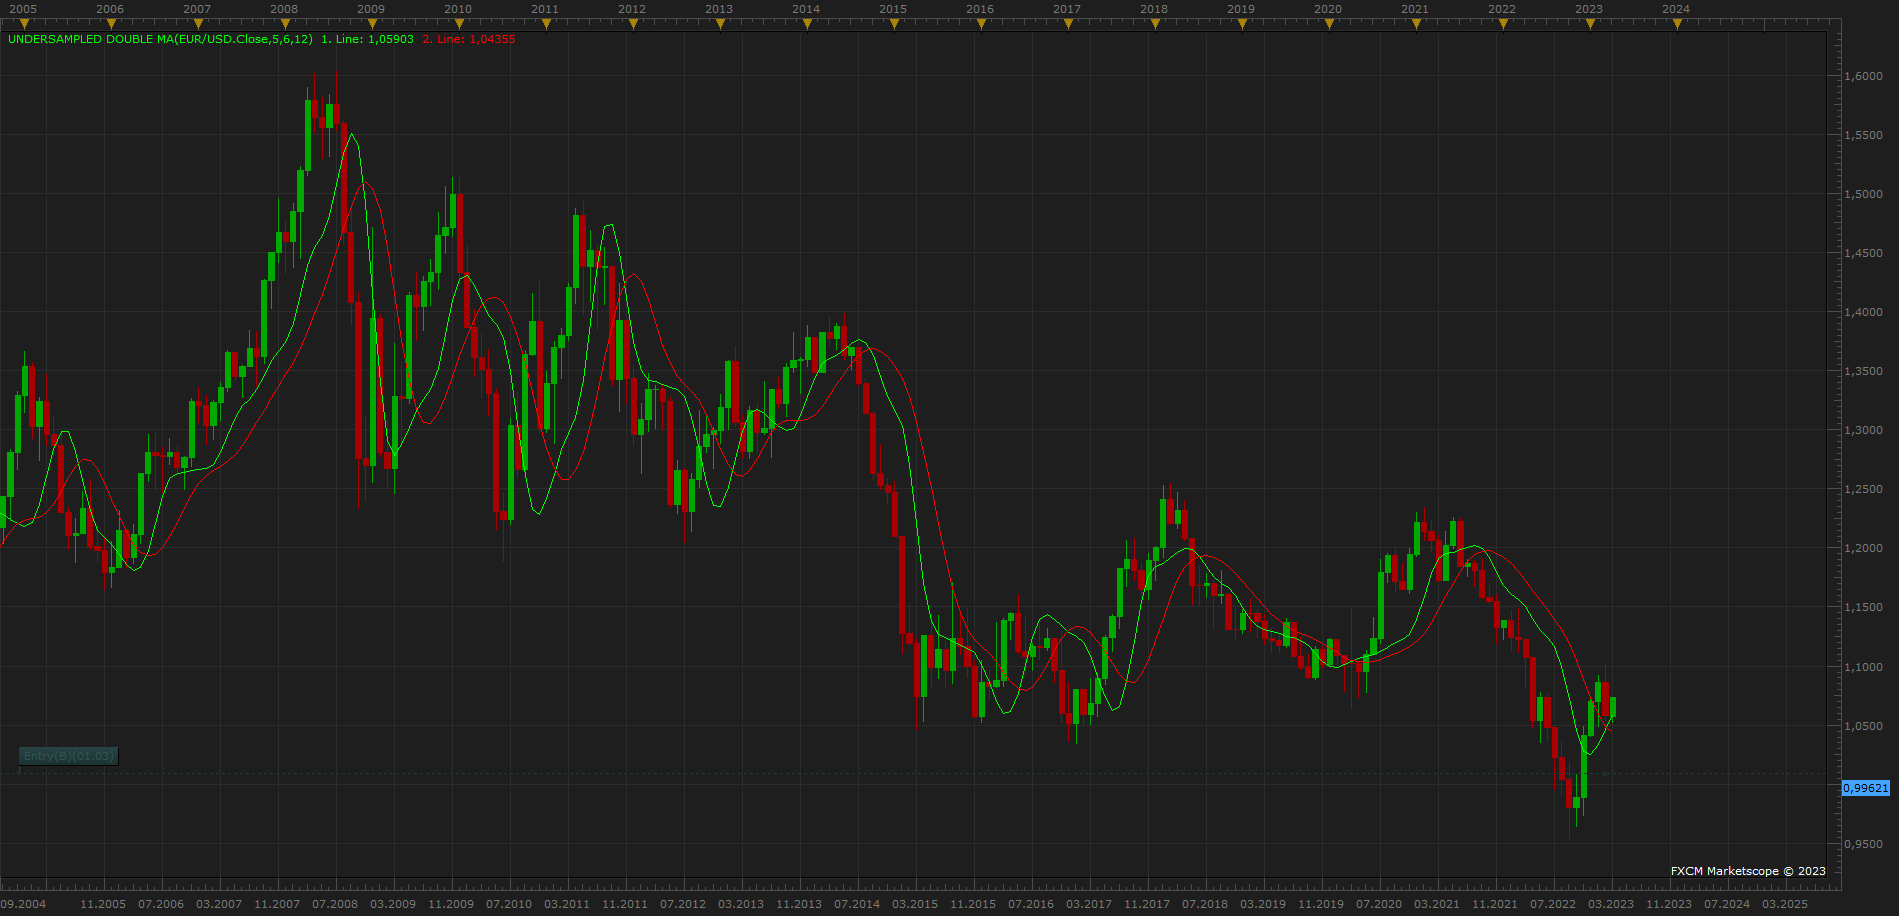Image resolution: width=1899 pixels, height=916 pixels.
Task: Select the 2012 year marker triangle
Action: (x=633, y=24)
